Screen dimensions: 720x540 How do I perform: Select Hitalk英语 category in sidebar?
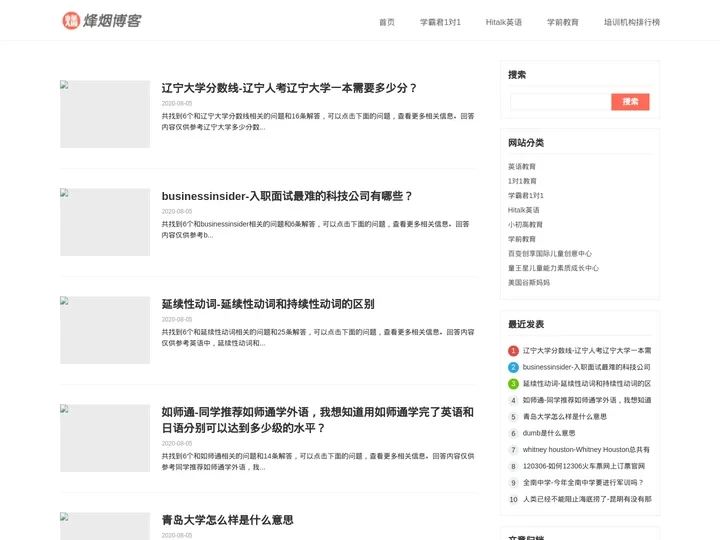523,210
